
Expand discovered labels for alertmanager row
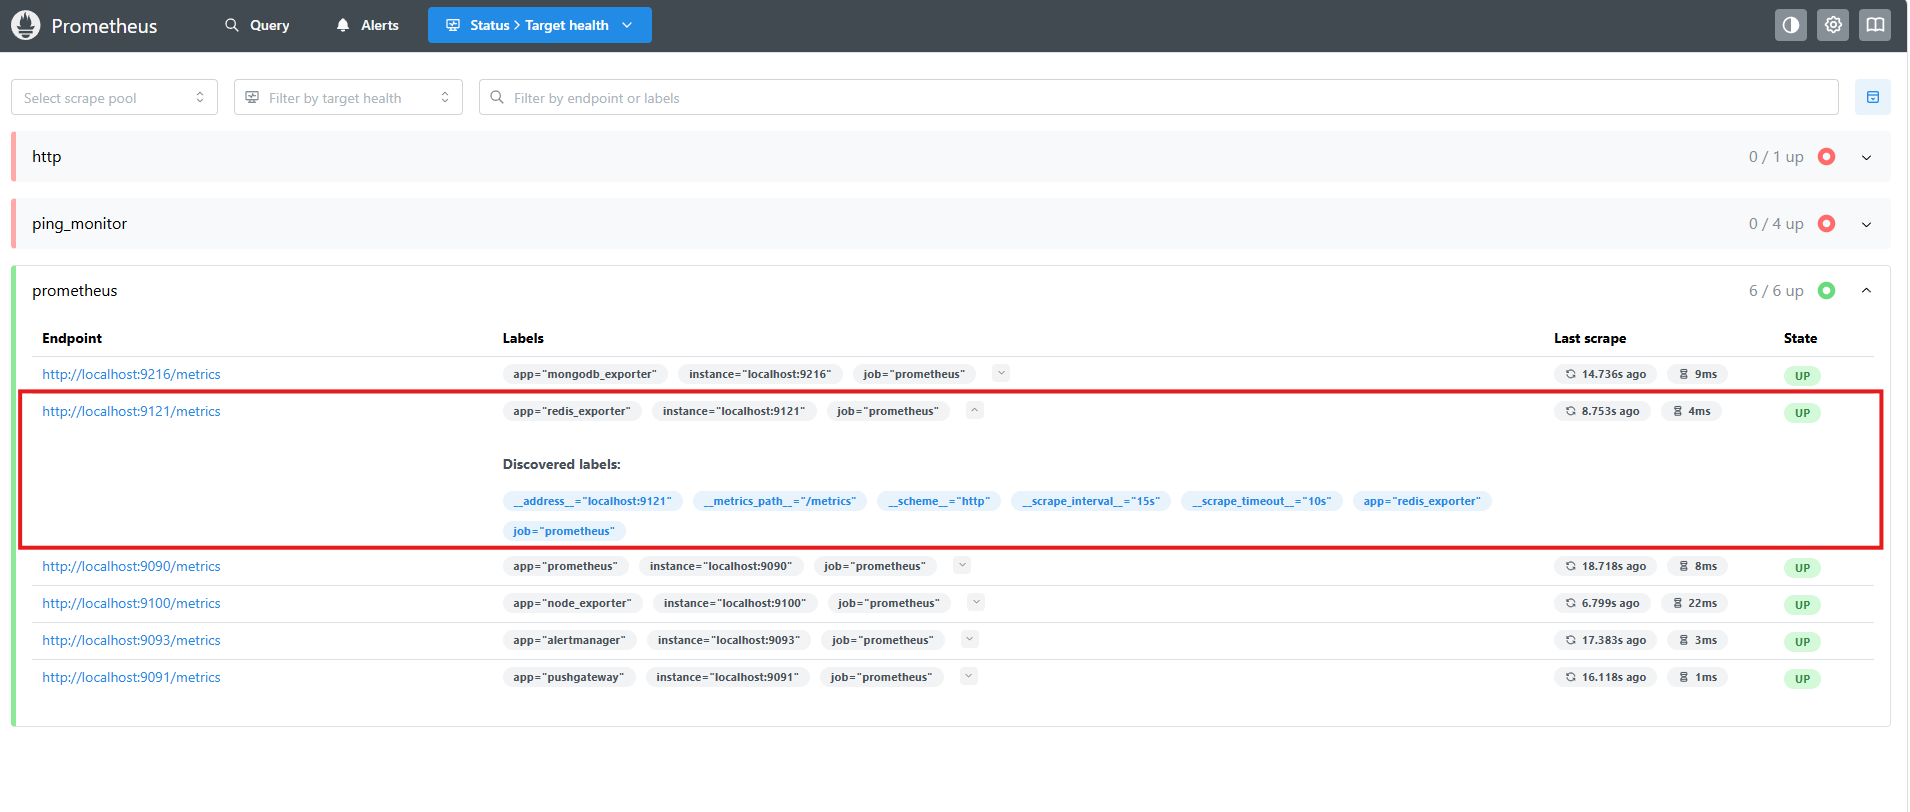(x=969, y=639)
